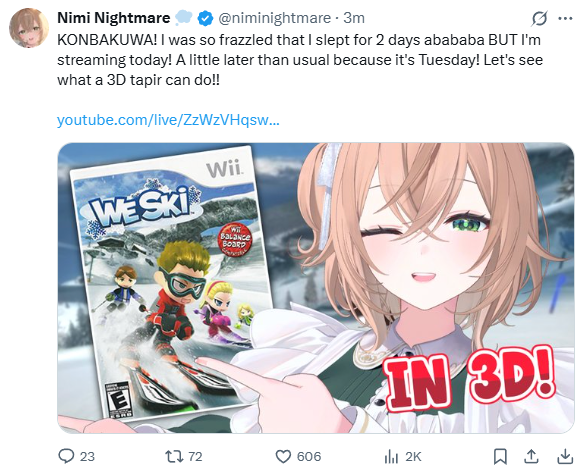Image resolution: width=584 pixels, height=472 pixels.
Task: Click the Grok slashed-circle icon
Action: [539, 18]
